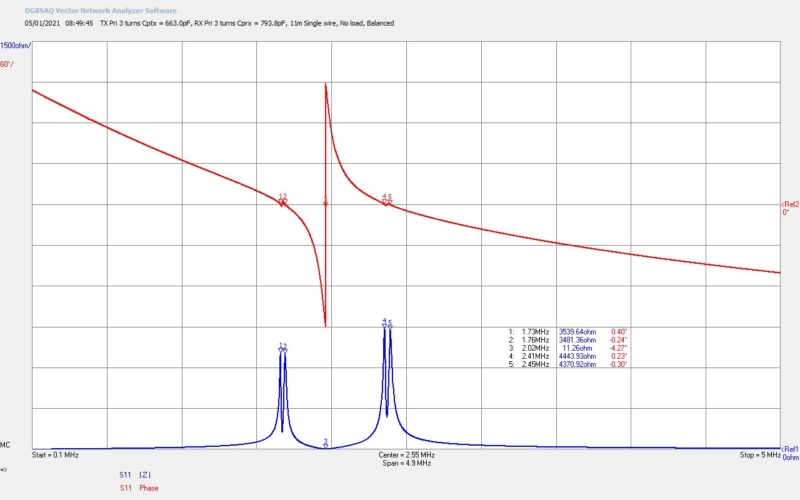800x500 pixels.
Task: Select marker 3 on the red phase trace
Action: coord(326,203)
